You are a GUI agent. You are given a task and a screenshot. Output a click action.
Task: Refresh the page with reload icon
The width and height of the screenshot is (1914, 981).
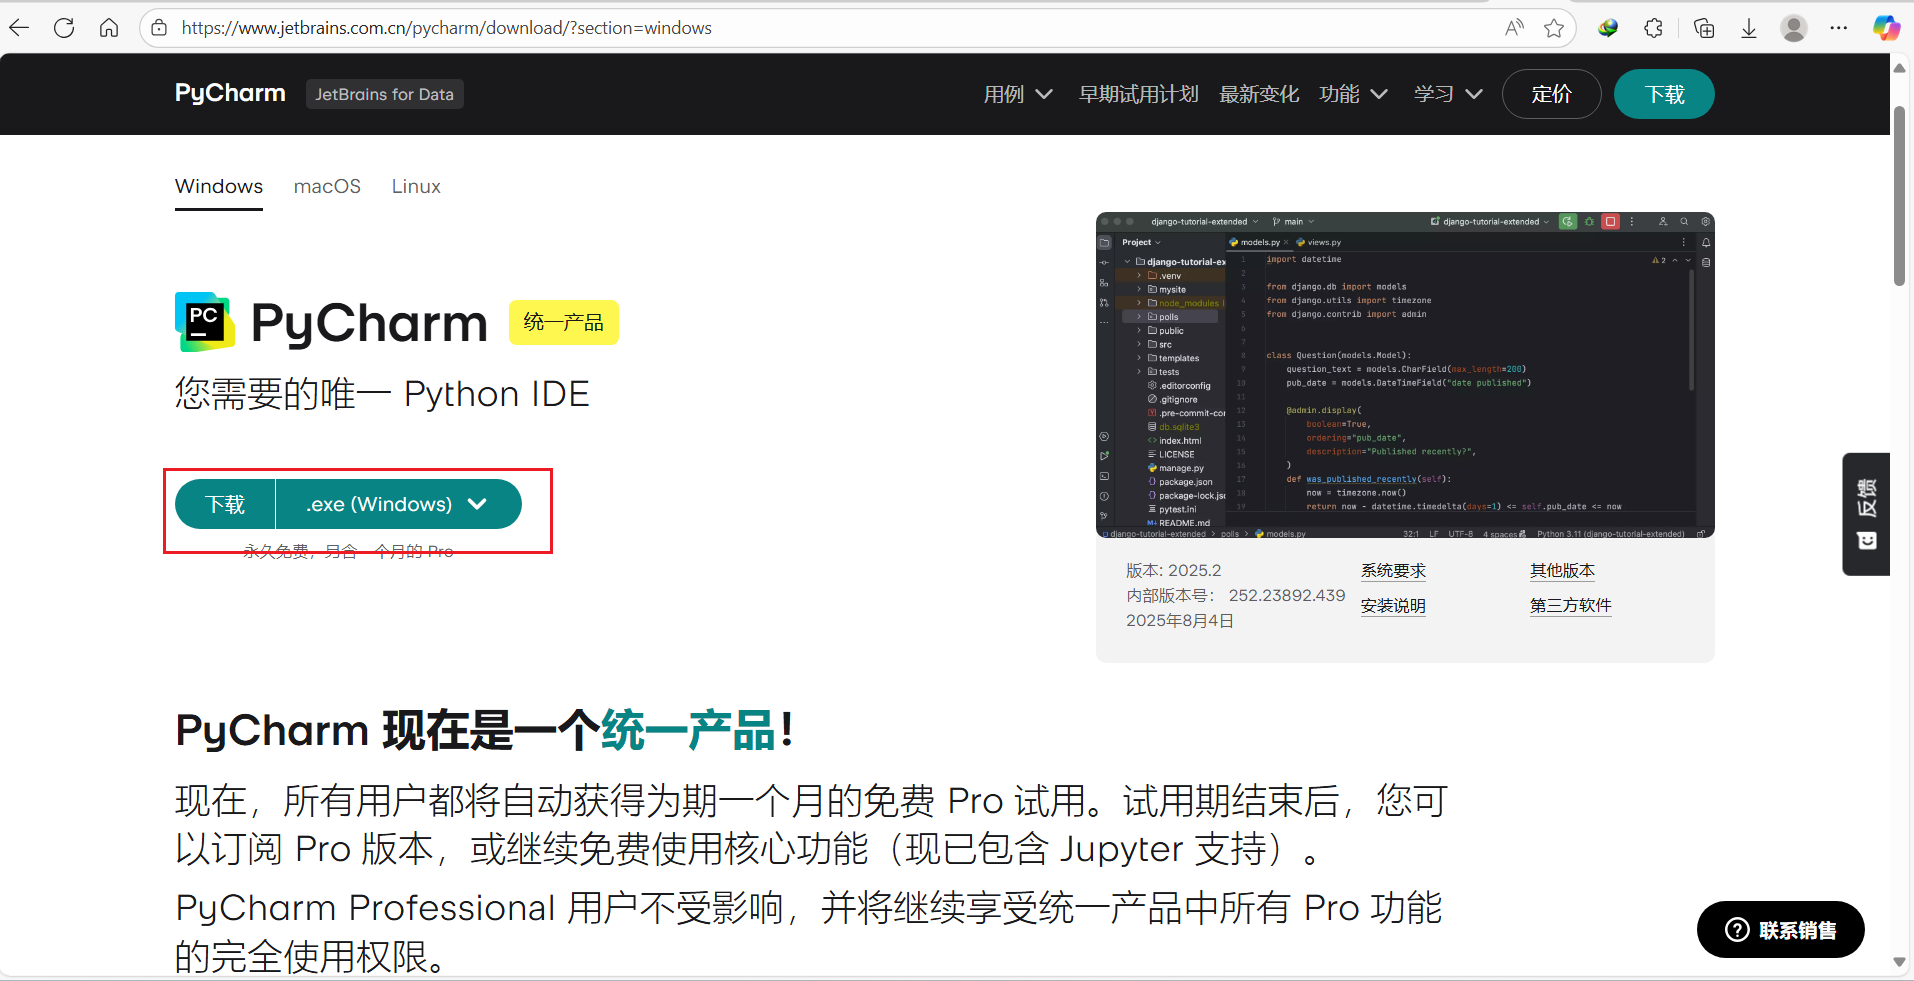[x=64, y=28]
